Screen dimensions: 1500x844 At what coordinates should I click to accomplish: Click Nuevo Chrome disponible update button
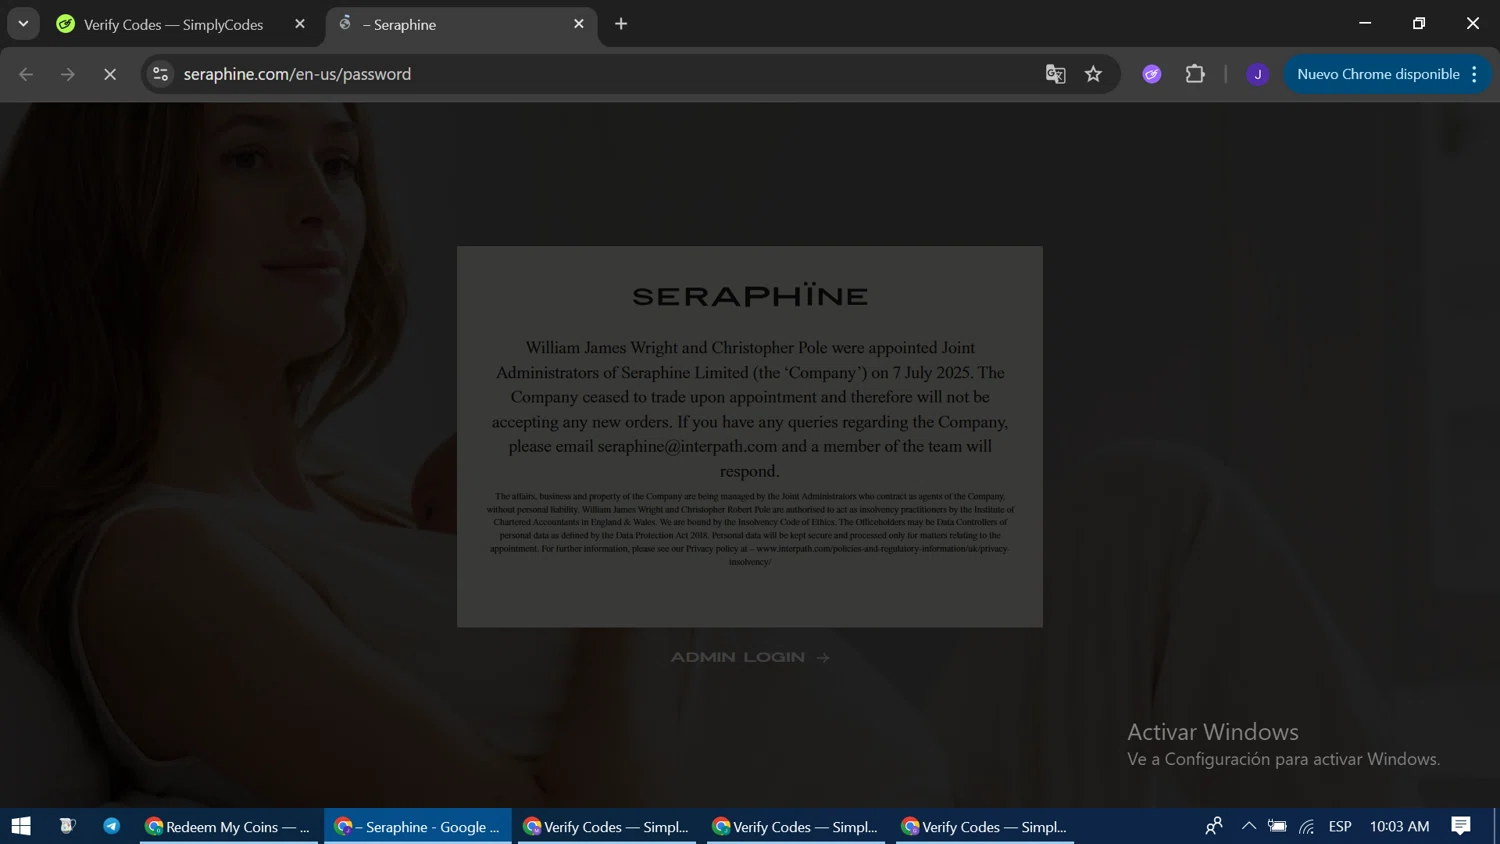(x=1378, y=74)
